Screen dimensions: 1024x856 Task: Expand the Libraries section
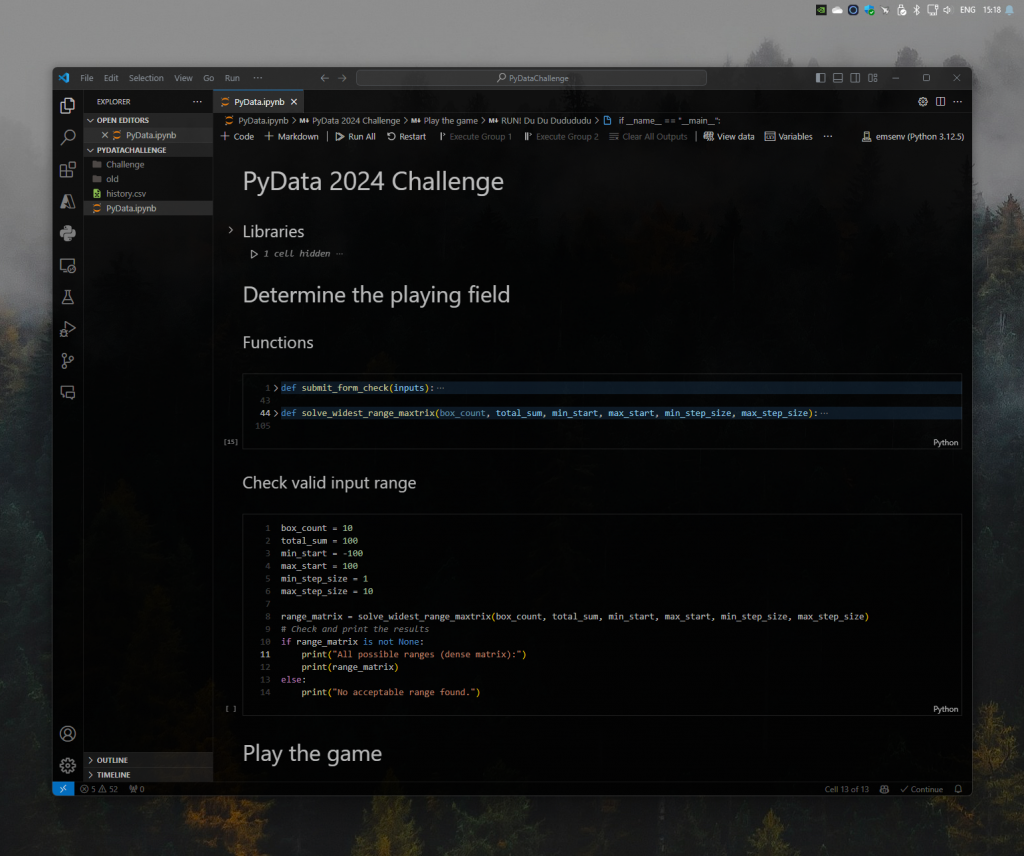tap(230, 231)
